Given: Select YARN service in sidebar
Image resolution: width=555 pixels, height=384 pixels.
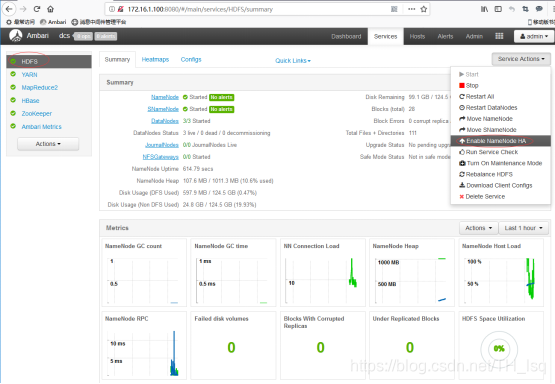Looking at the screenshot, I should click(29, 74).
